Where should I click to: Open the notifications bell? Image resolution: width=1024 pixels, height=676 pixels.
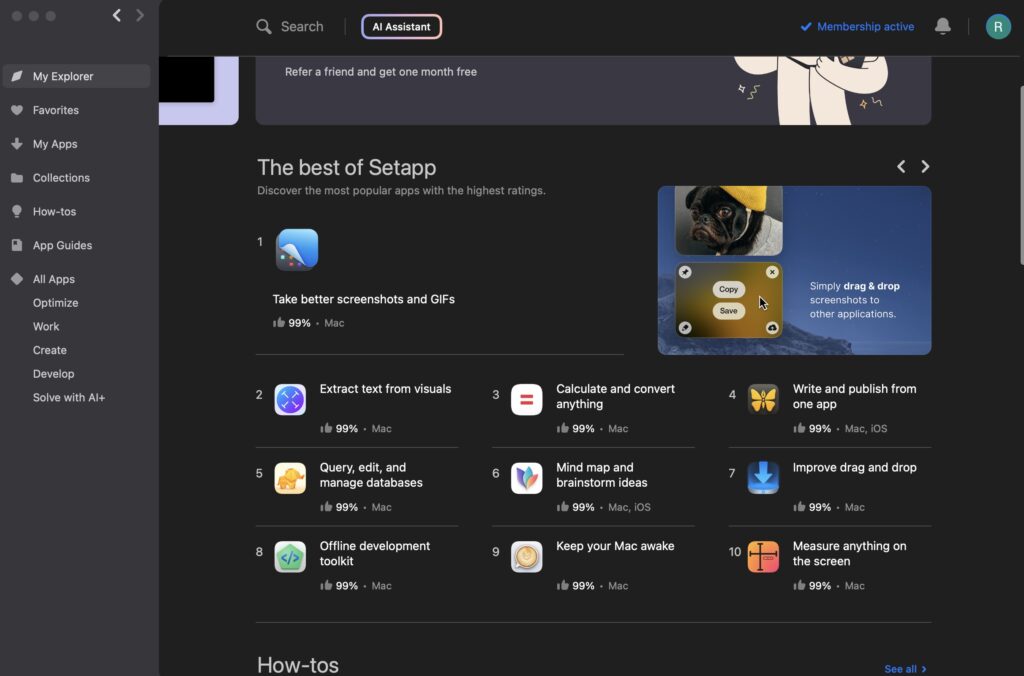(x=942, y=26)
